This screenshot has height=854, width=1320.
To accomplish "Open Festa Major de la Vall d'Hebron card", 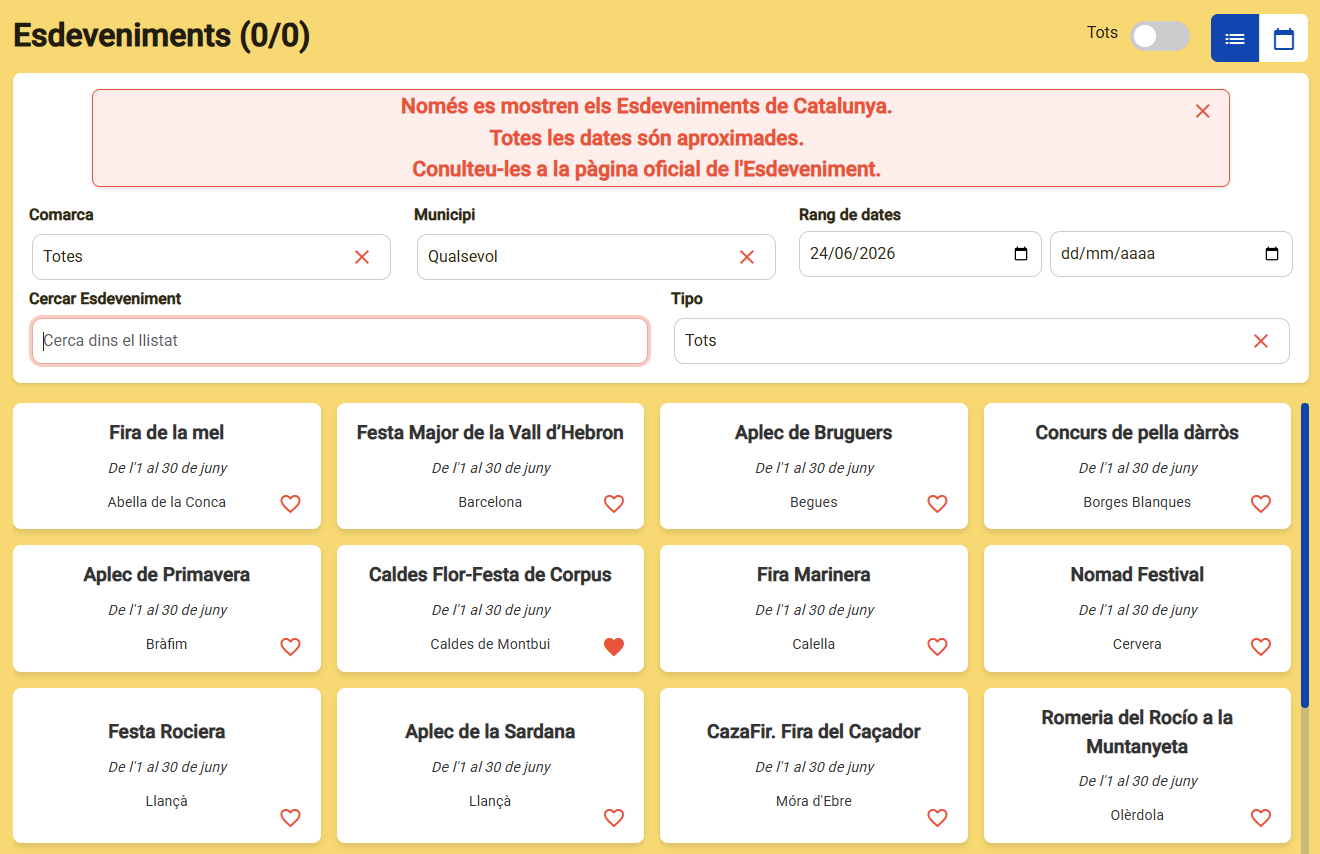I will (490, 466).
